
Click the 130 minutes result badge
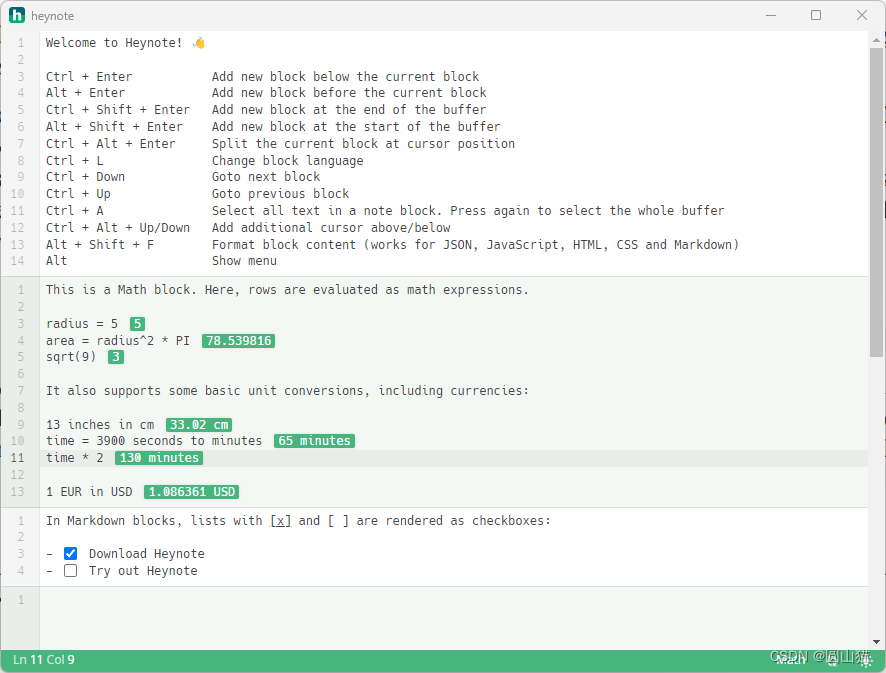159,458
